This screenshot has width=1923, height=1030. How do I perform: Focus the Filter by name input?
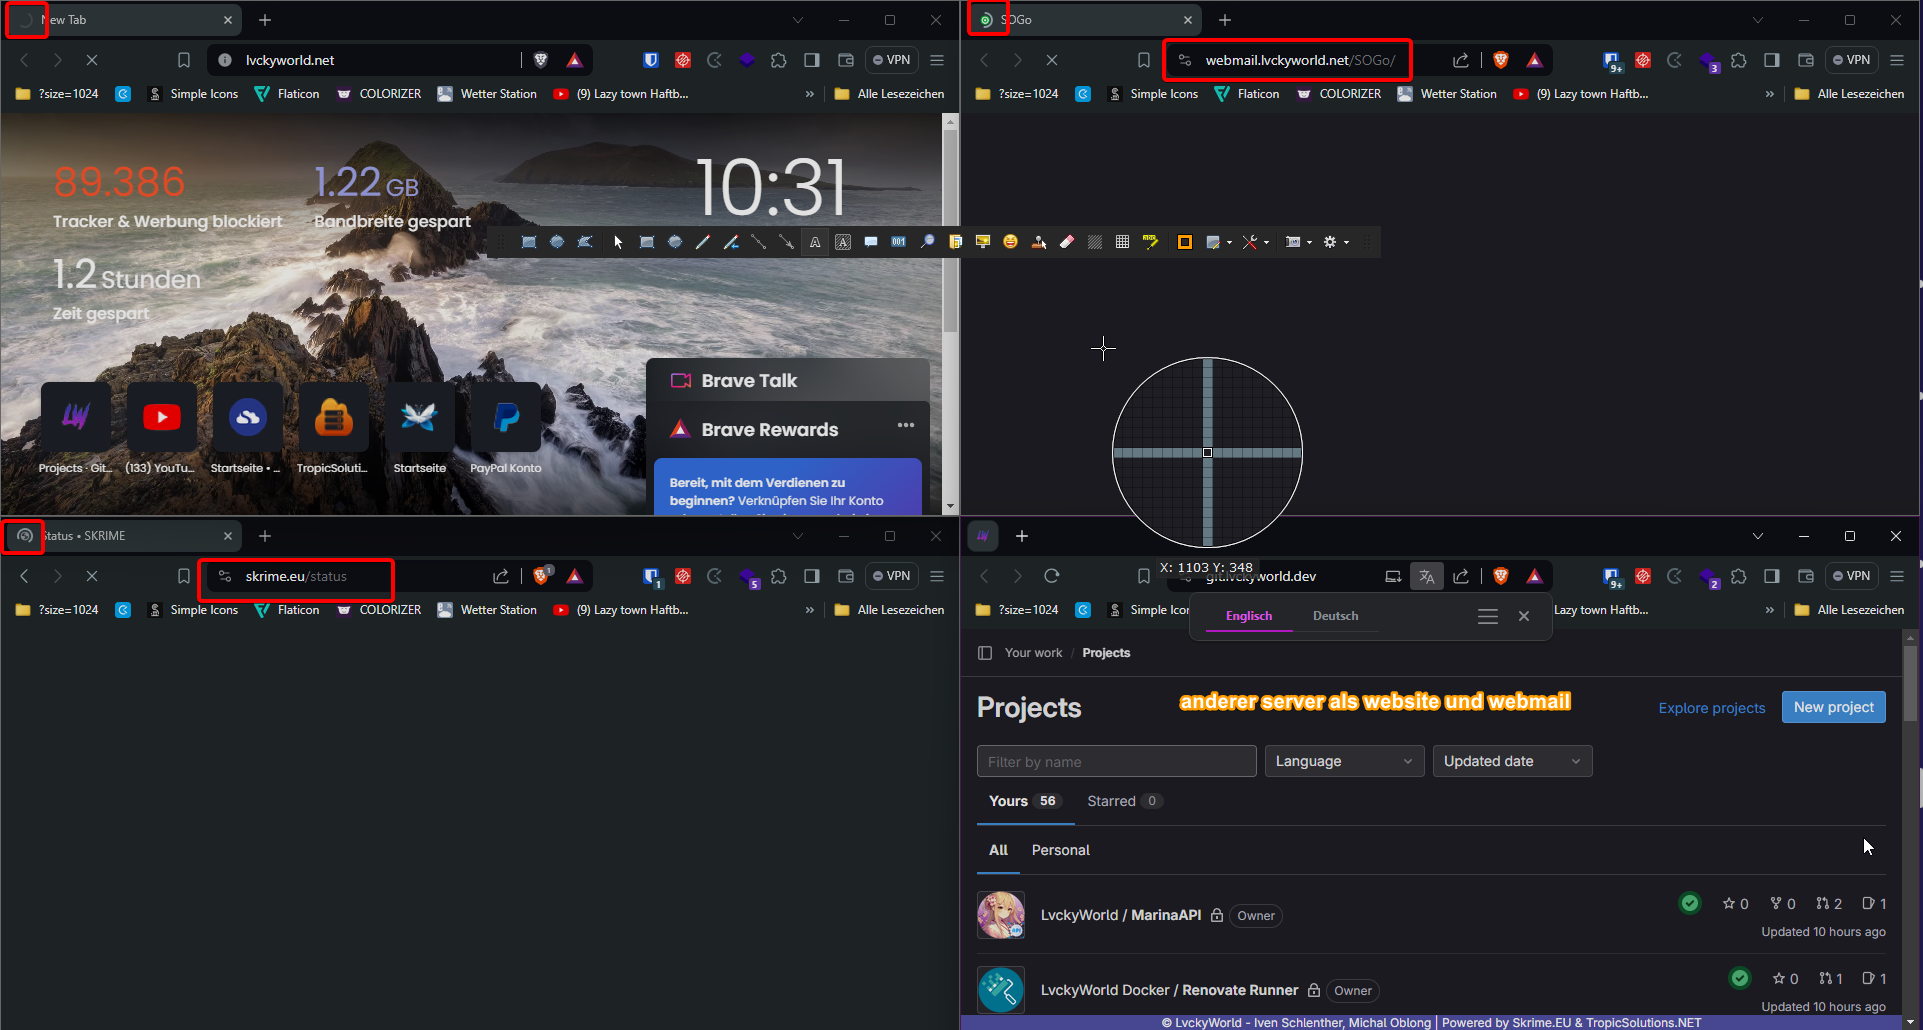1116,761
